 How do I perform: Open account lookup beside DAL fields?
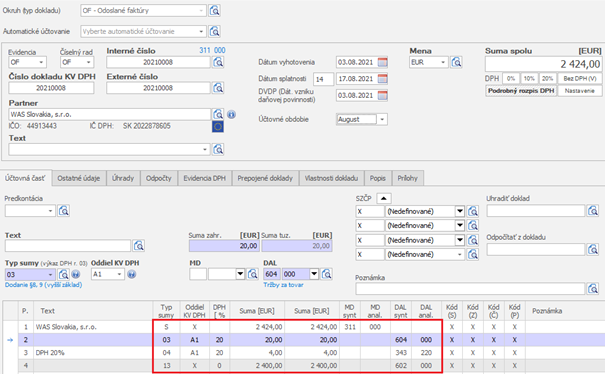[x=326, y=274]
